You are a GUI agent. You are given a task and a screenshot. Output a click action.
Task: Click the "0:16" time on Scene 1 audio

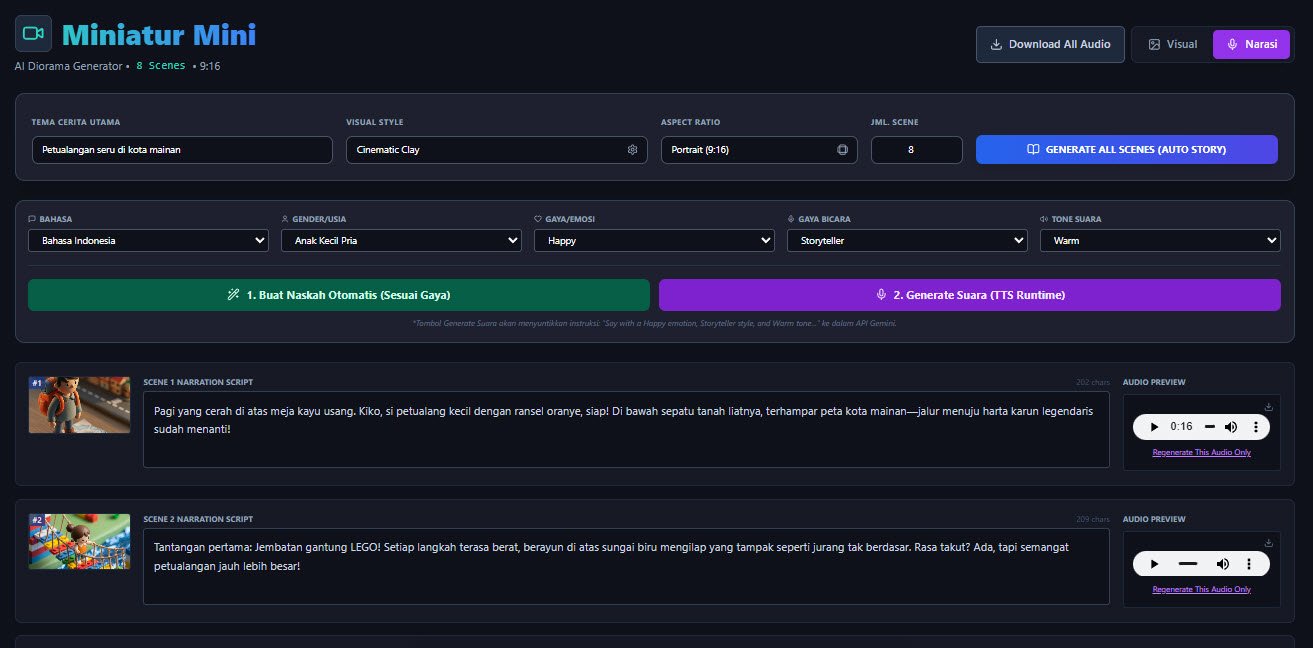click(x=1182, y=427)
